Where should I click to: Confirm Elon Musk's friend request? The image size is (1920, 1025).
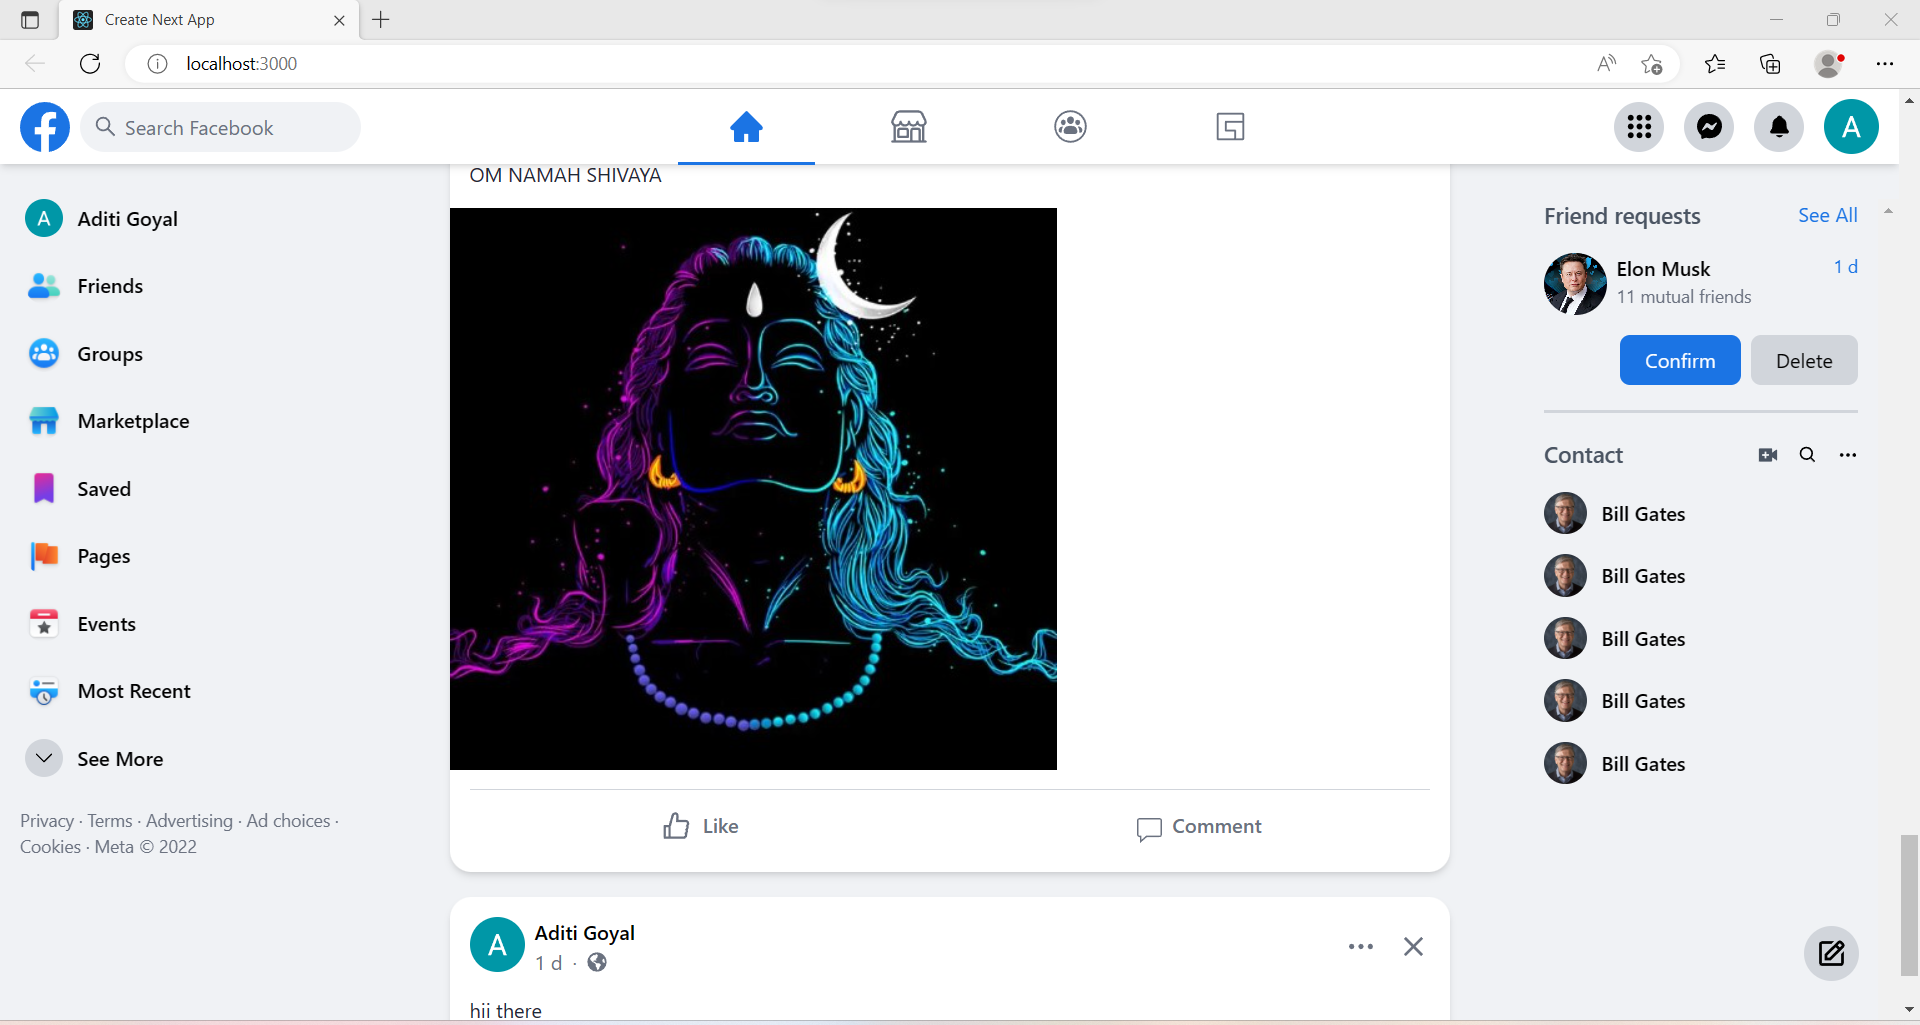(x=1679, y=359)
